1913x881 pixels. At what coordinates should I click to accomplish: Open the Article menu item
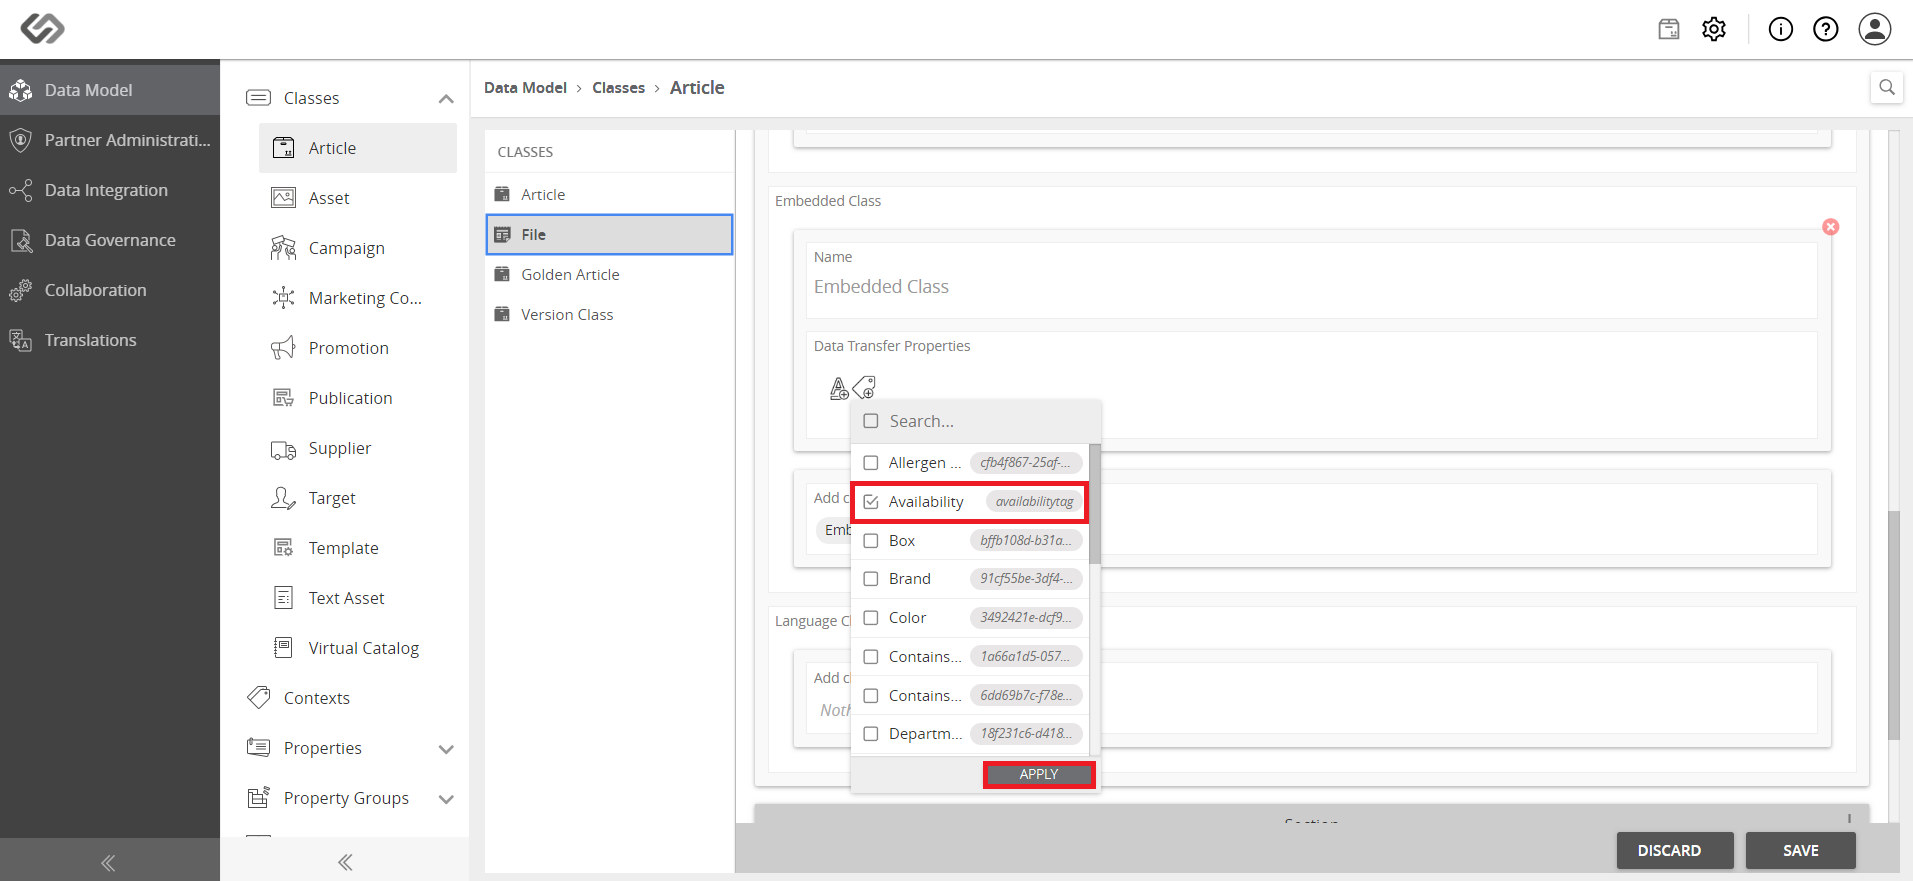pyautogui.click(x=358, y=148)
